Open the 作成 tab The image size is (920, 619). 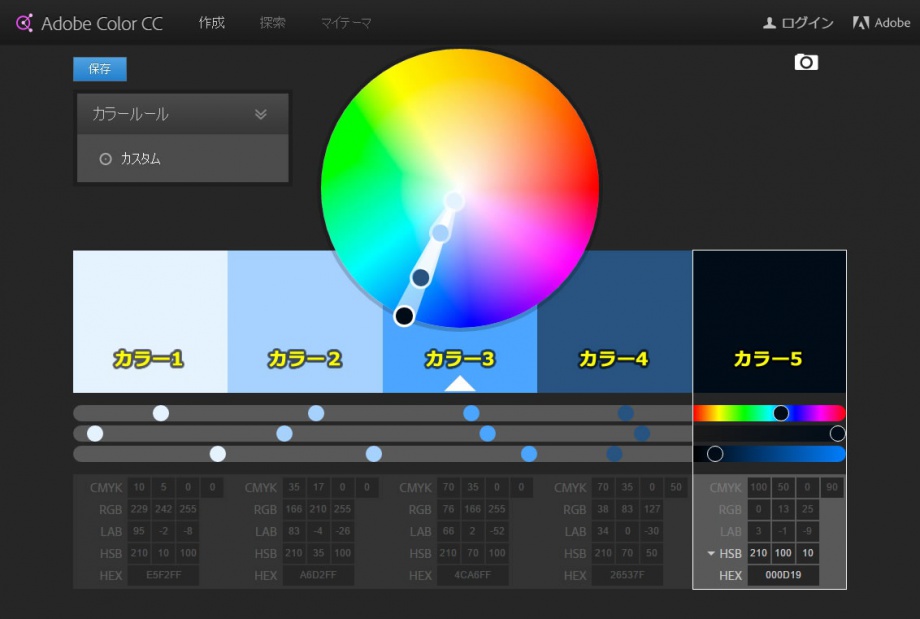pos(212,23)
